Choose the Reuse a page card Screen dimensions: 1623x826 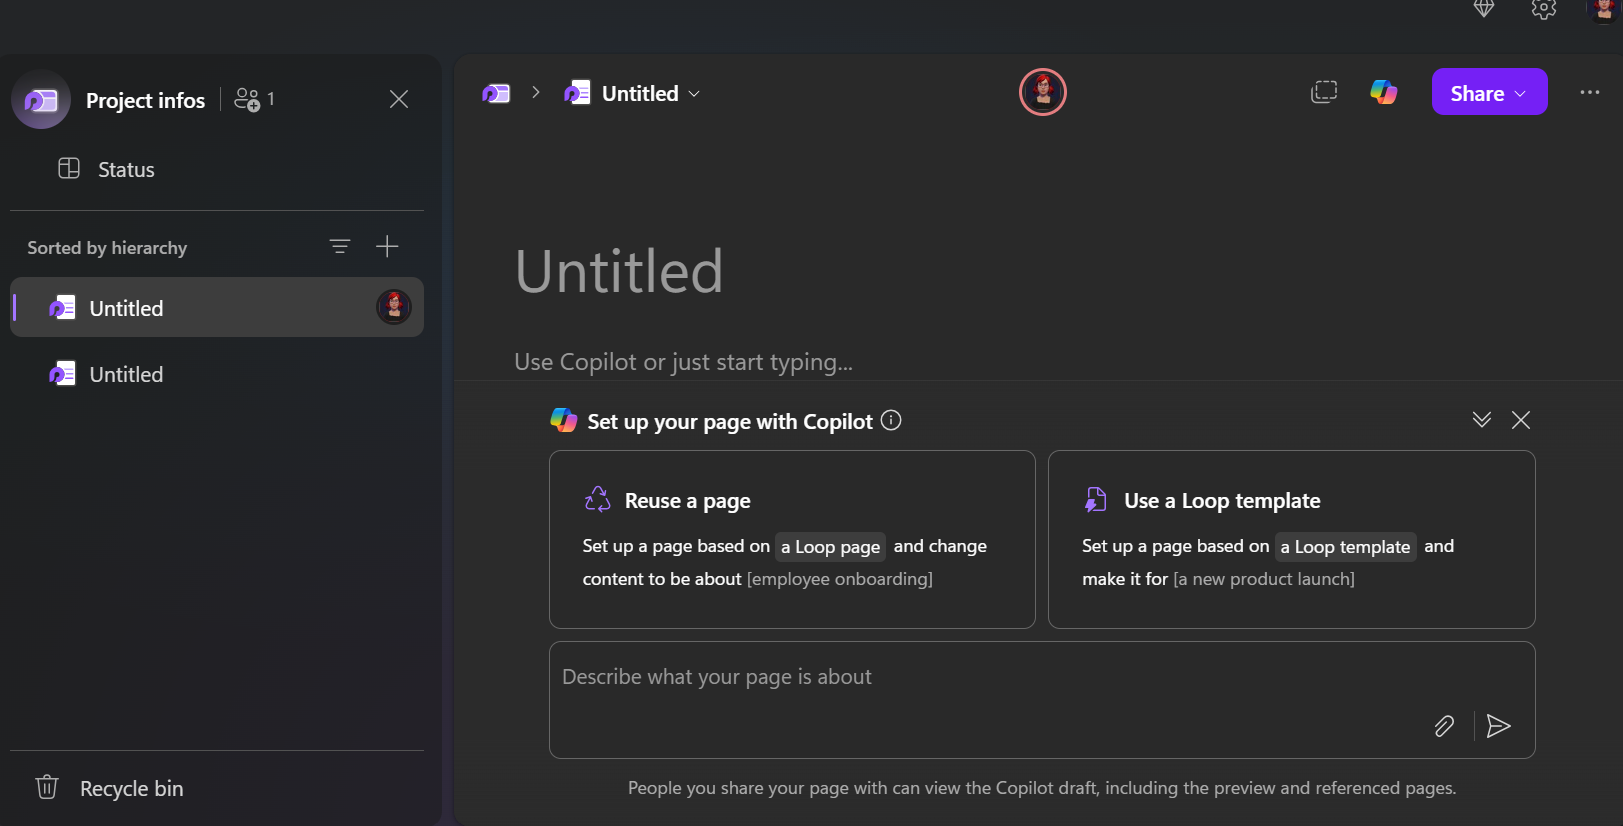792,539
